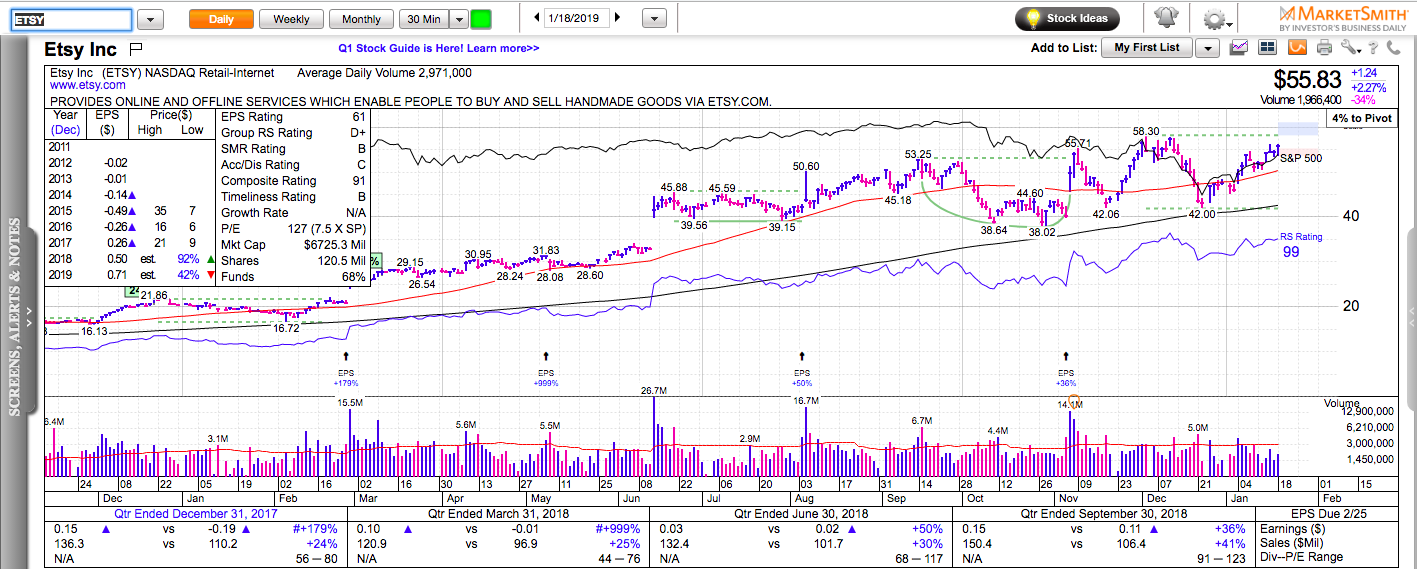Select the 30 Min intraday chart
This screenshot has width=1417, height=569.
[423, 19]
